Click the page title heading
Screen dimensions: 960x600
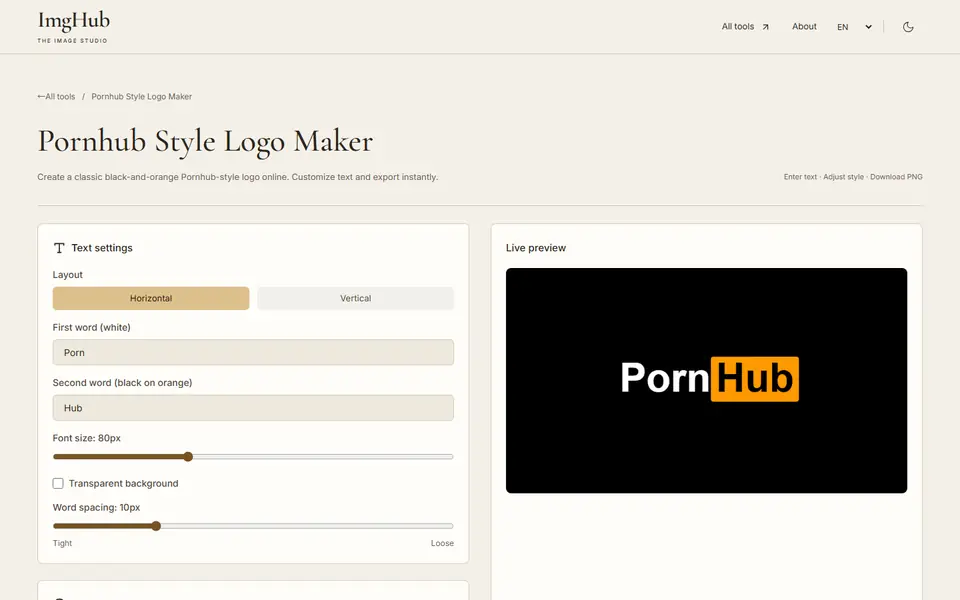(205, 141)
